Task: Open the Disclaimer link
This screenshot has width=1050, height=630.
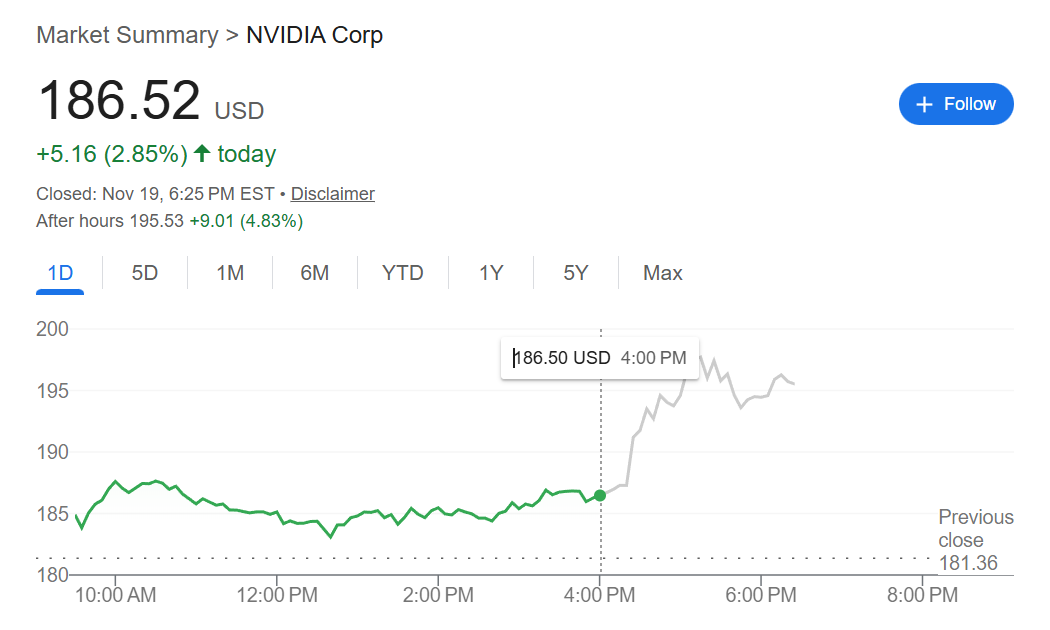Action: click(332, 194)
